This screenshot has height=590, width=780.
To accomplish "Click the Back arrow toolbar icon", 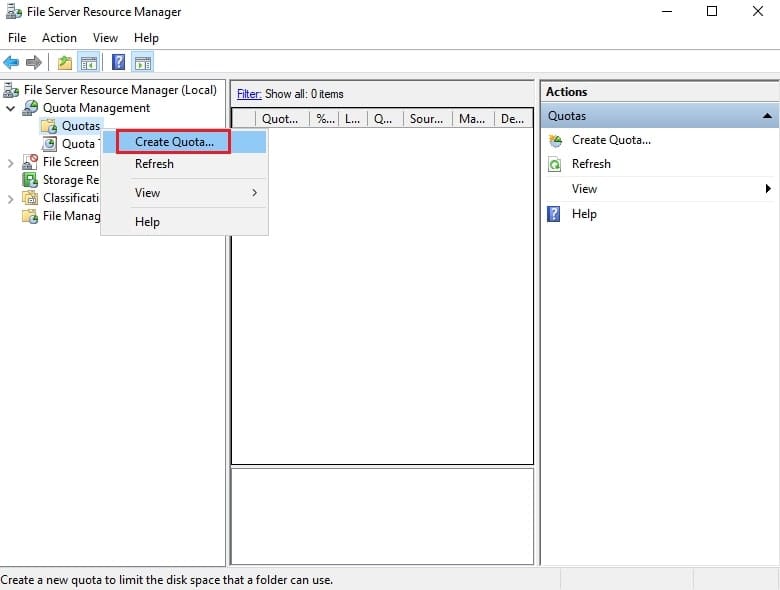I will pyautogui.click(x=11, y=63).
